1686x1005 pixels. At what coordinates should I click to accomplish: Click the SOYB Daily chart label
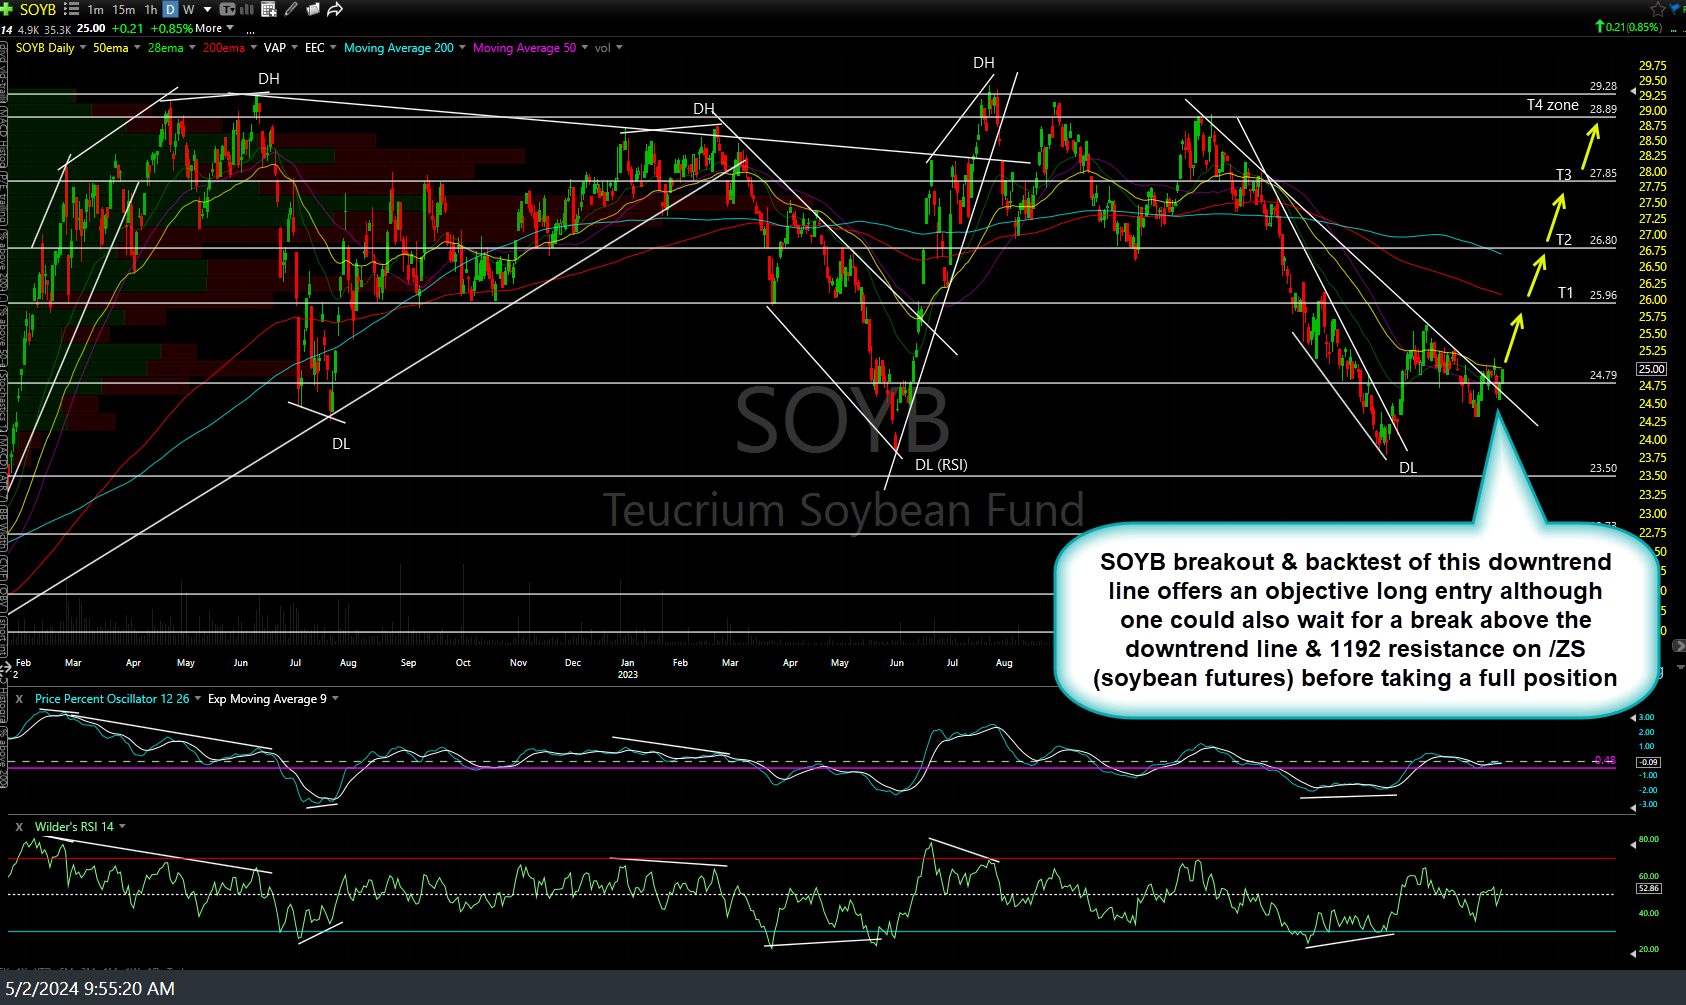pyautogui.click(x=45, y=48)
